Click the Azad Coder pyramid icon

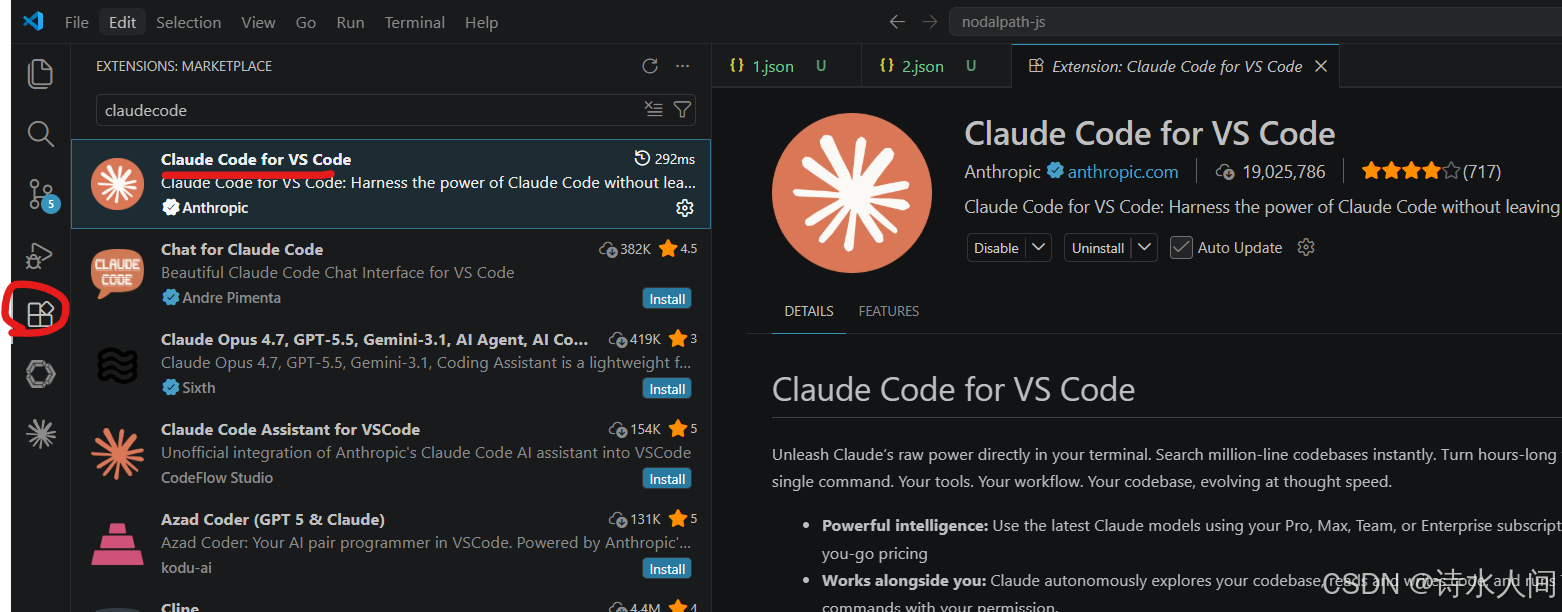click(117, 543)
